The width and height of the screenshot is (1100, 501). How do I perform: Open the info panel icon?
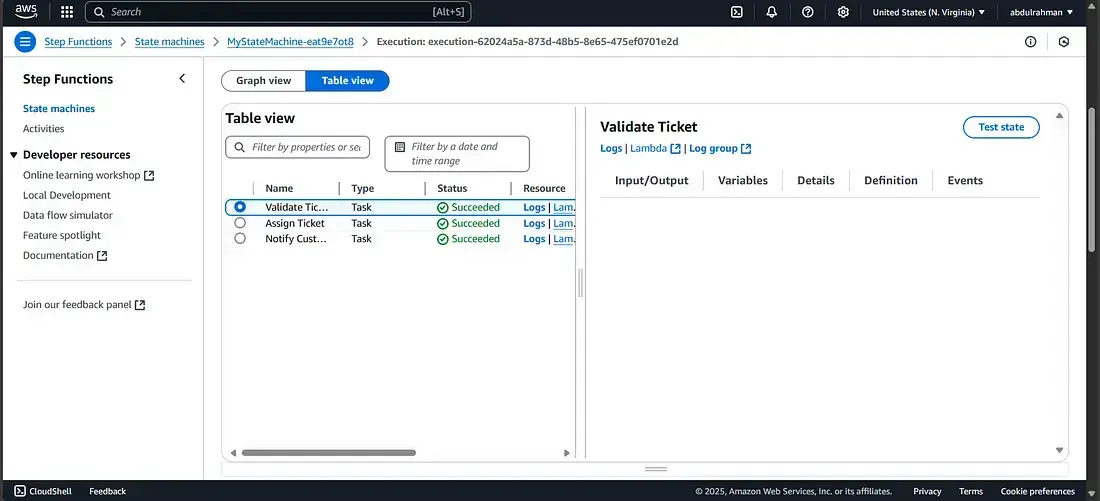[1031, 41]
